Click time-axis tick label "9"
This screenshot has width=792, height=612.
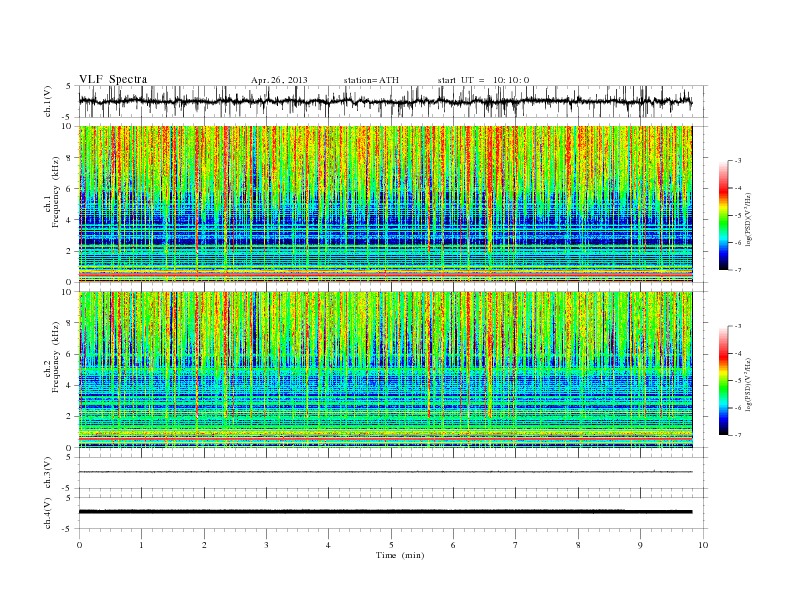[640, 545]
